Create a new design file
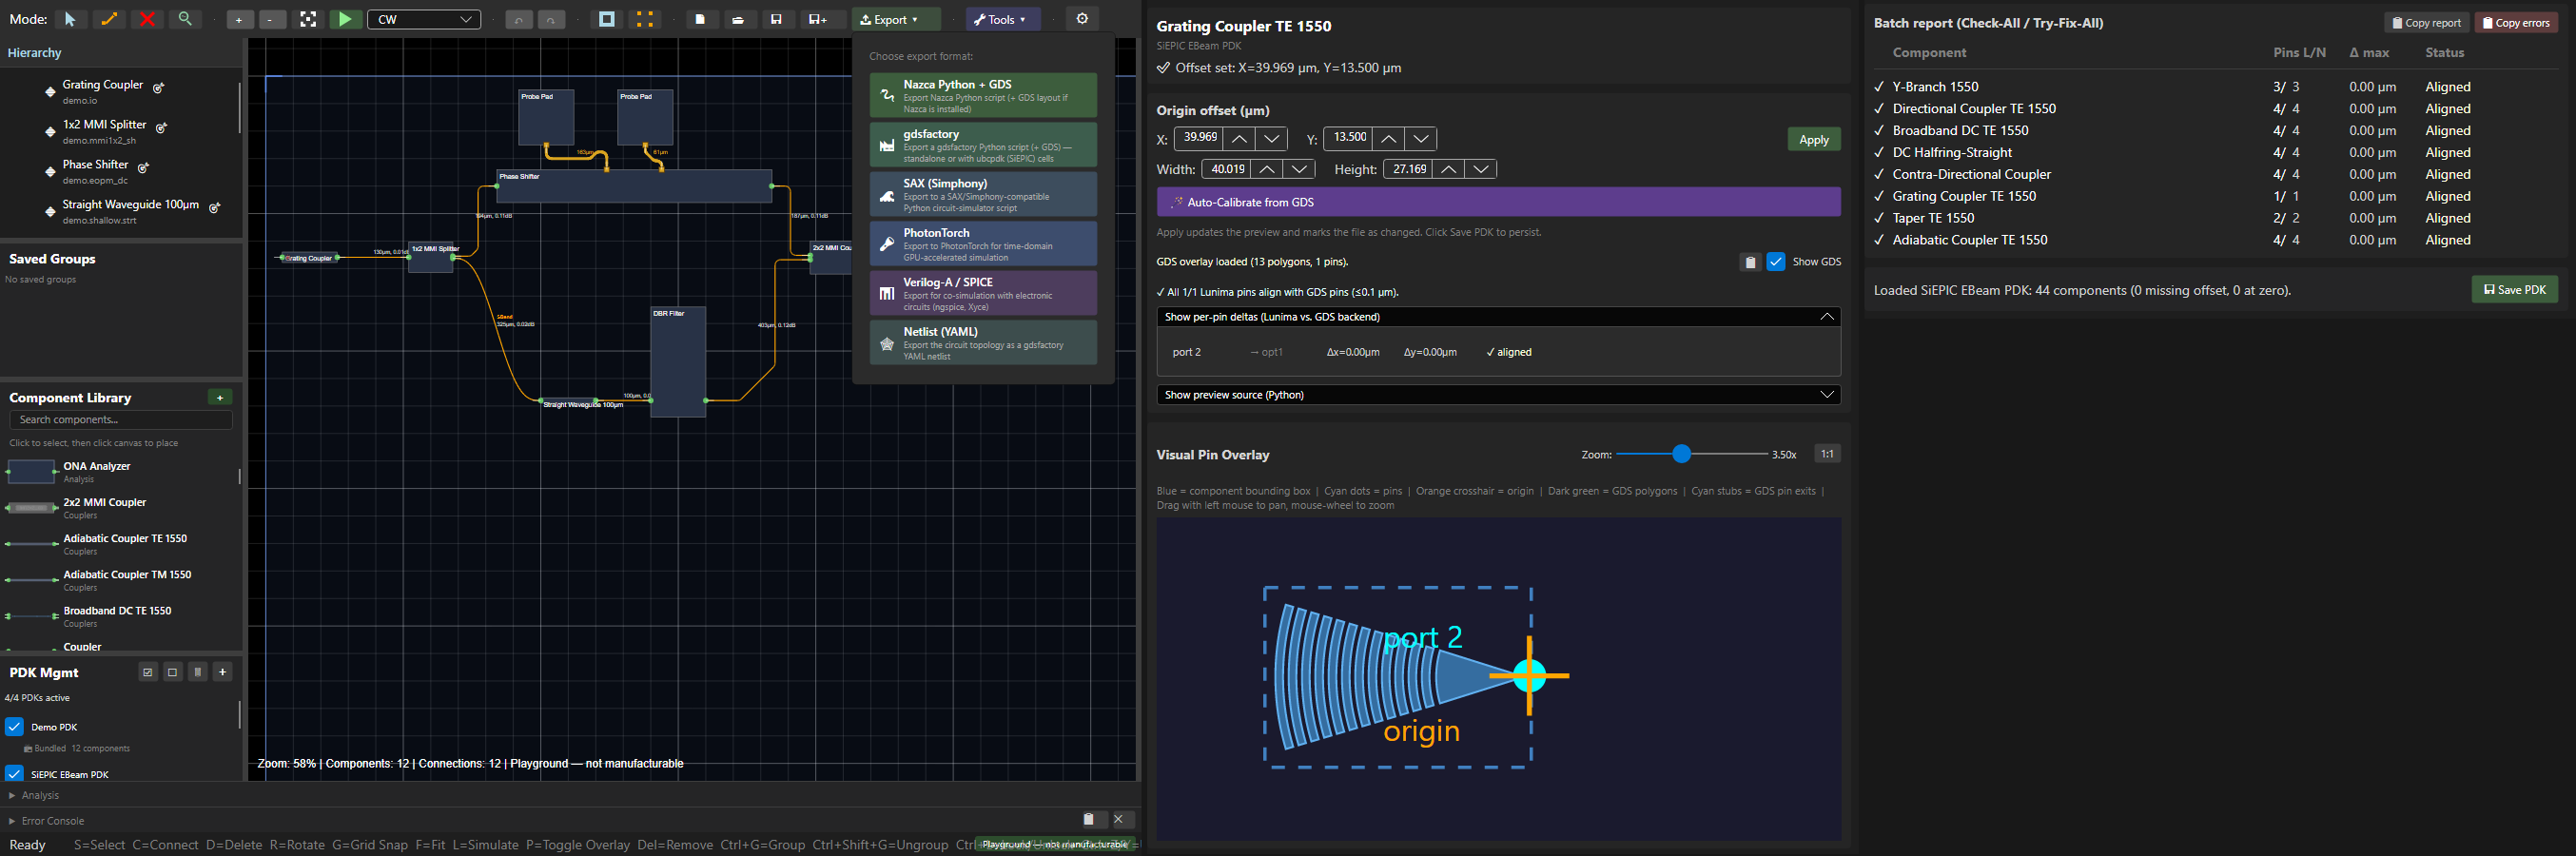 [x=701, y=19]
